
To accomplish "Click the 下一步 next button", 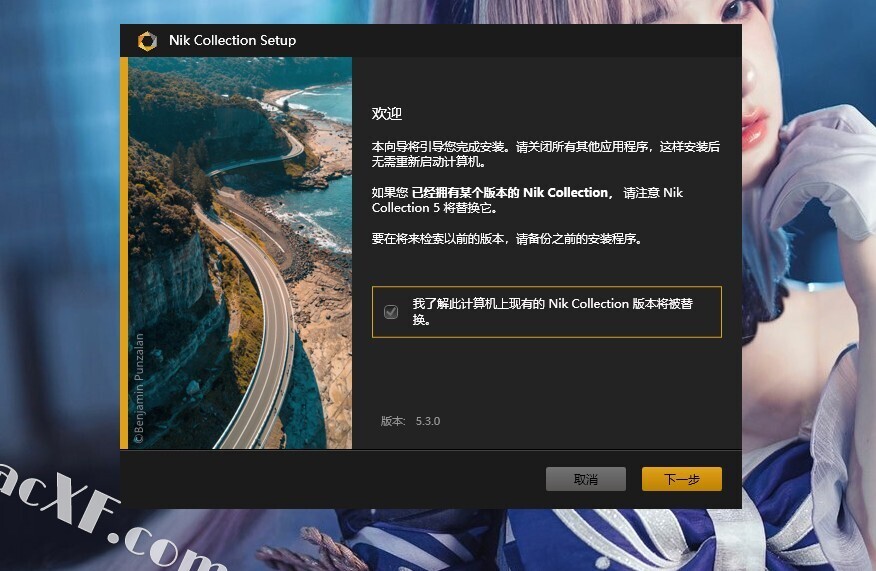I will point(682,479).
